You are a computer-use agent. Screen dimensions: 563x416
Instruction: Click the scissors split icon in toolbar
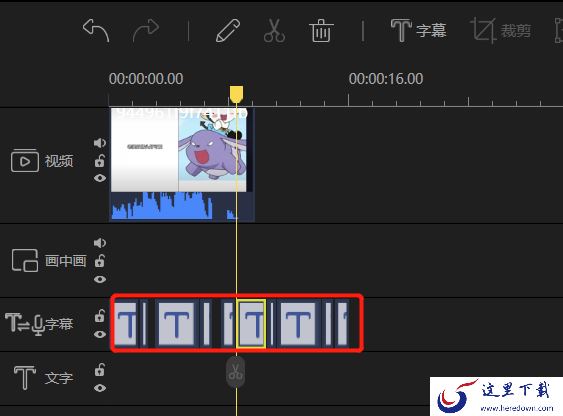click(x=275, y=31)
